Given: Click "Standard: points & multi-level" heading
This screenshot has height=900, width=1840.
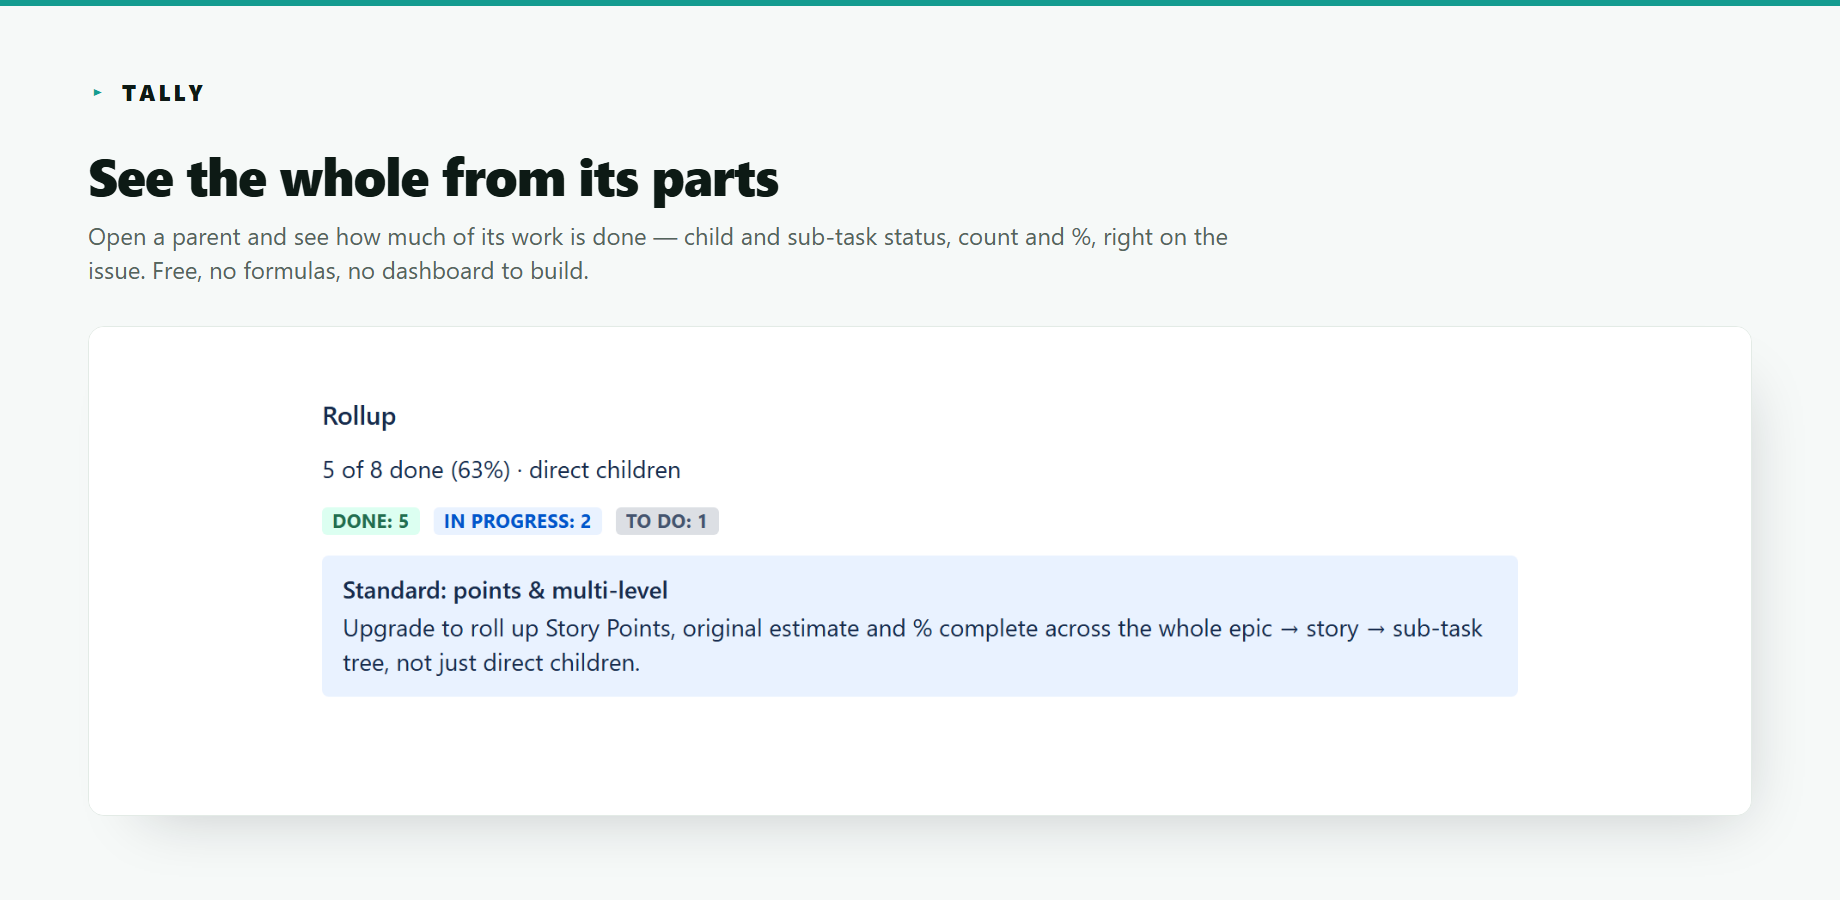Looking at the screenshot, I should (505, 590).
